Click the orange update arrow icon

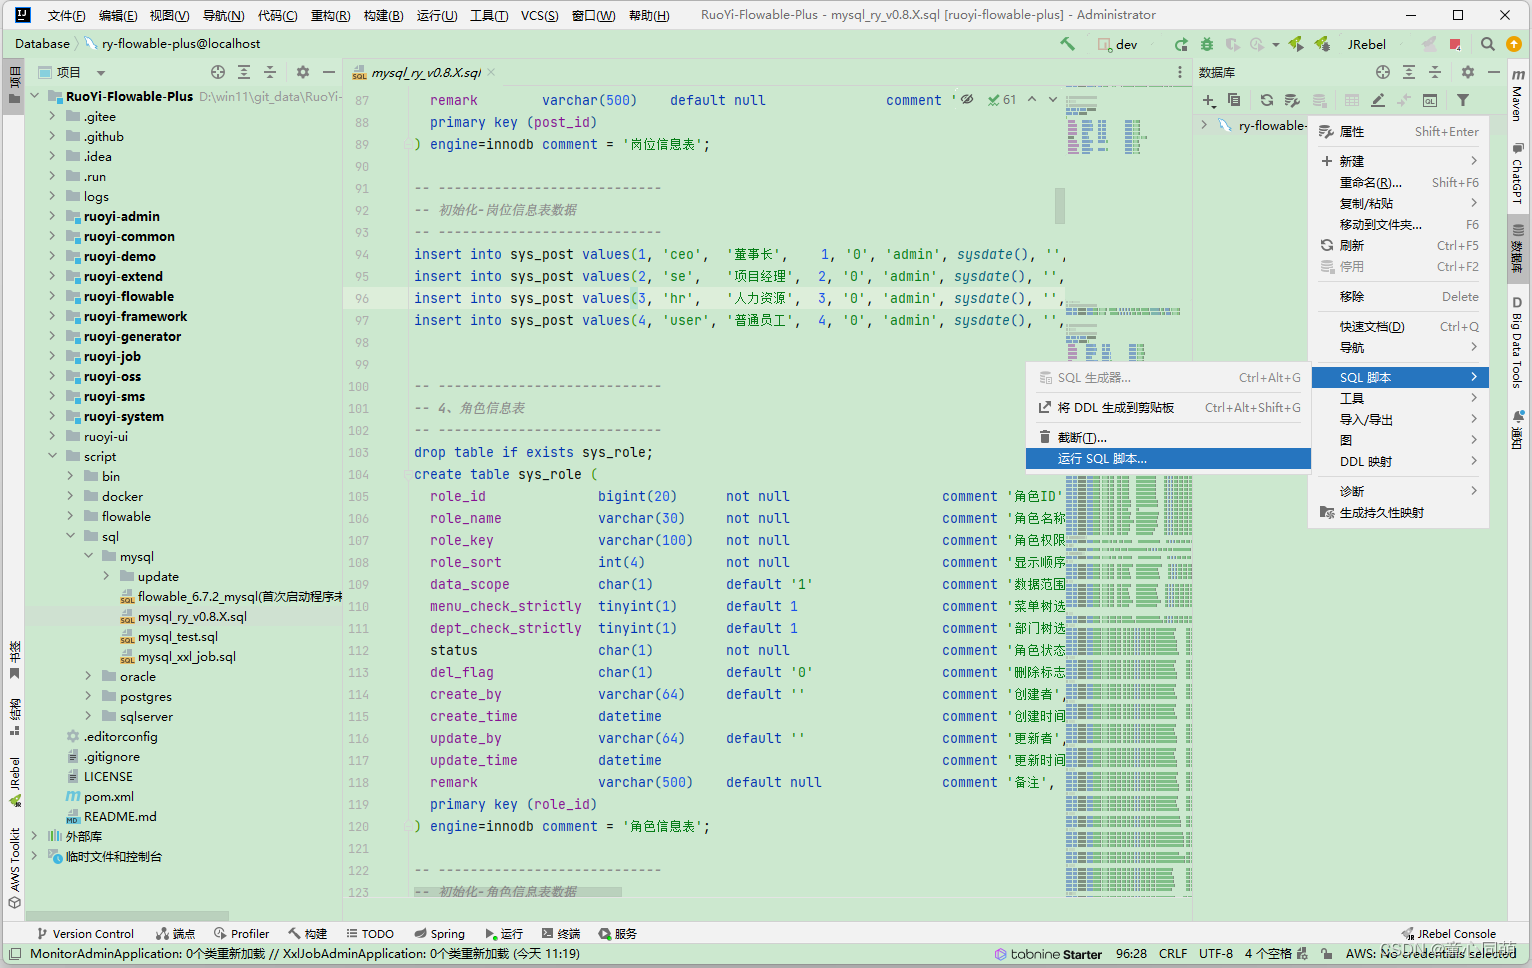pyautogui.click(x=1514, y=44)
